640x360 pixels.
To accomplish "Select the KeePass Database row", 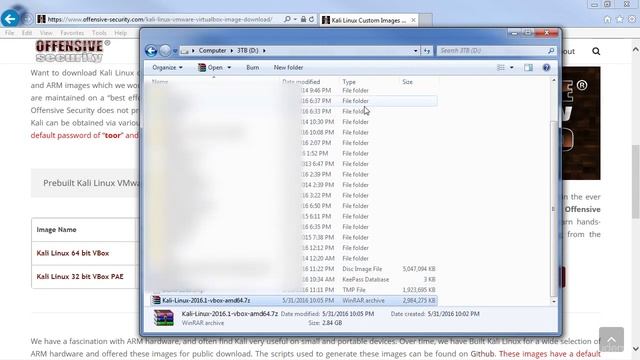I will click(294, 280).
